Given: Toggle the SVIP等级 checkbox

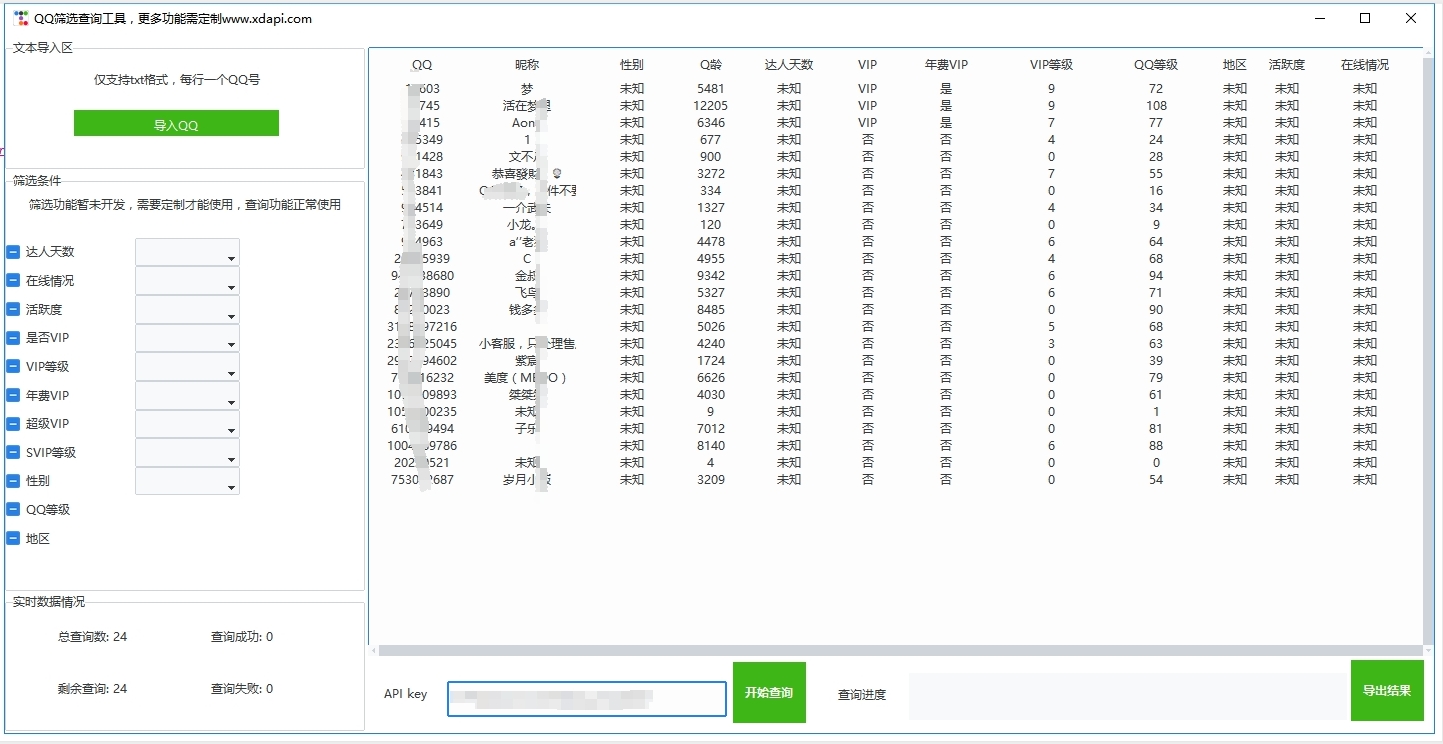Looking at the screenshot, I should [13, 452].
